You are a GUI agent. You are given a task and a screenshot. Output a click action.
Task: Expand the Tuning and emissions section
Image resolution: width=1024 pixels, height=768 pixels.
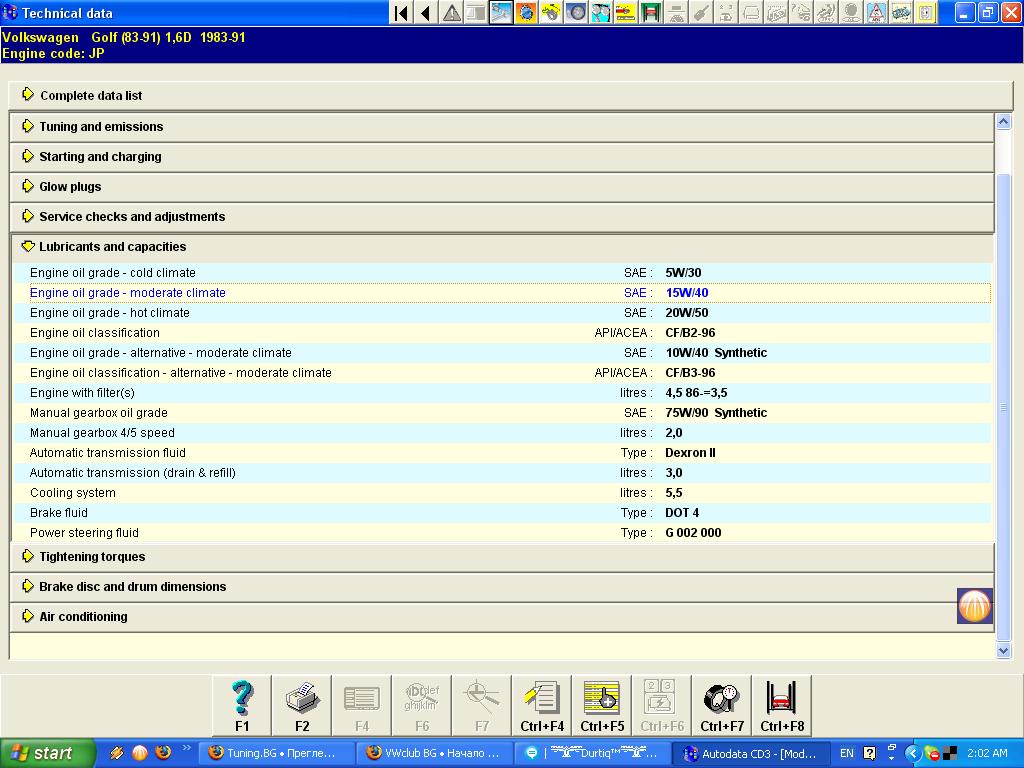(x=100, y=127)
